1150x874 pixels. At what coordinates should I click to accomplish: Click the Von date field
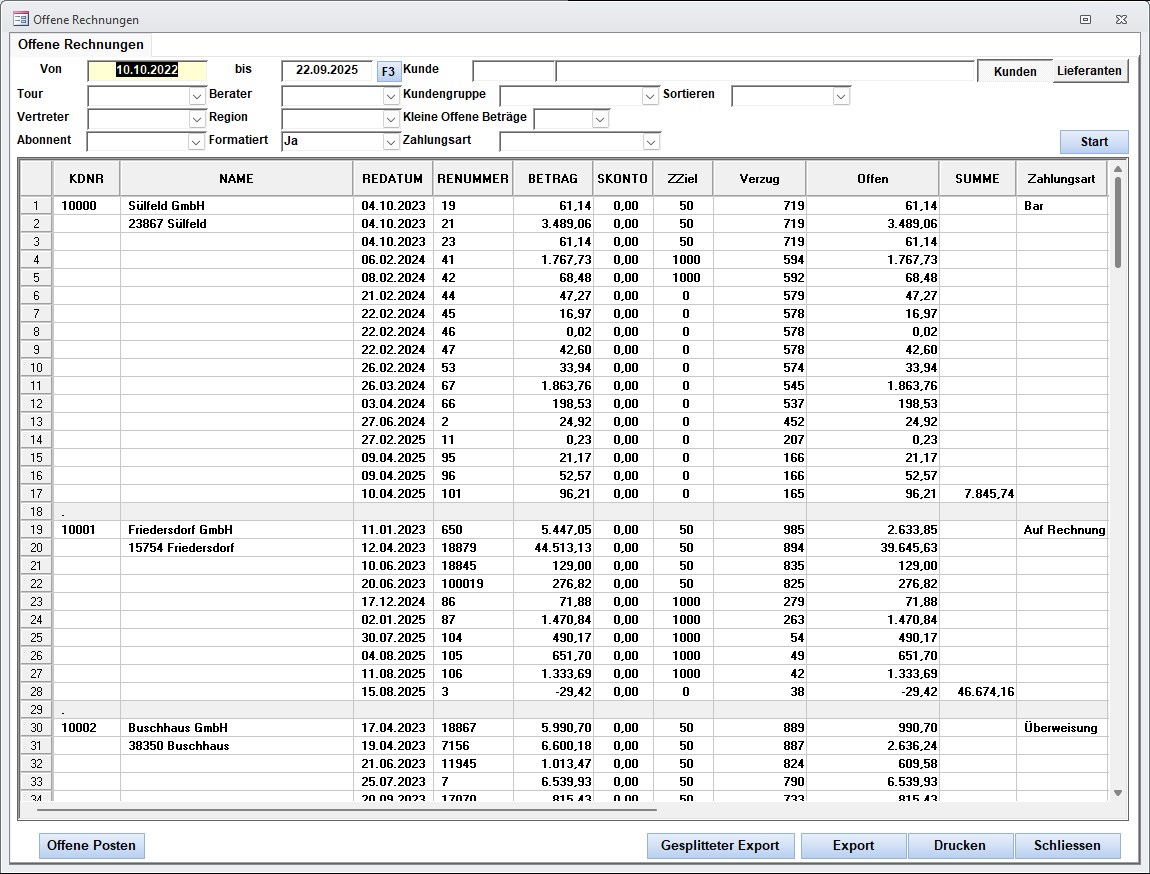coord(147,70)
